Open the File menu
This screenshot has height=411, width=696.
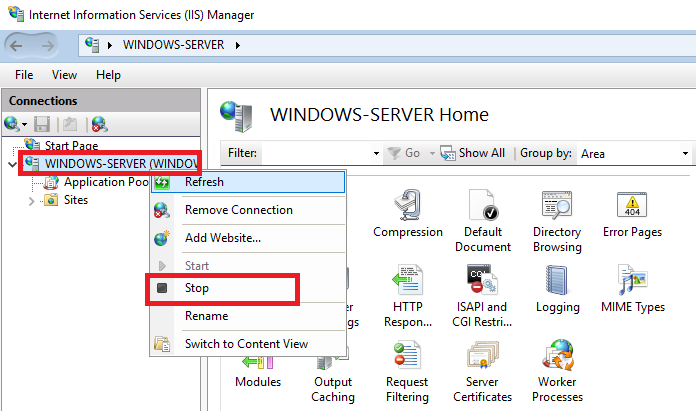(24, 75)
